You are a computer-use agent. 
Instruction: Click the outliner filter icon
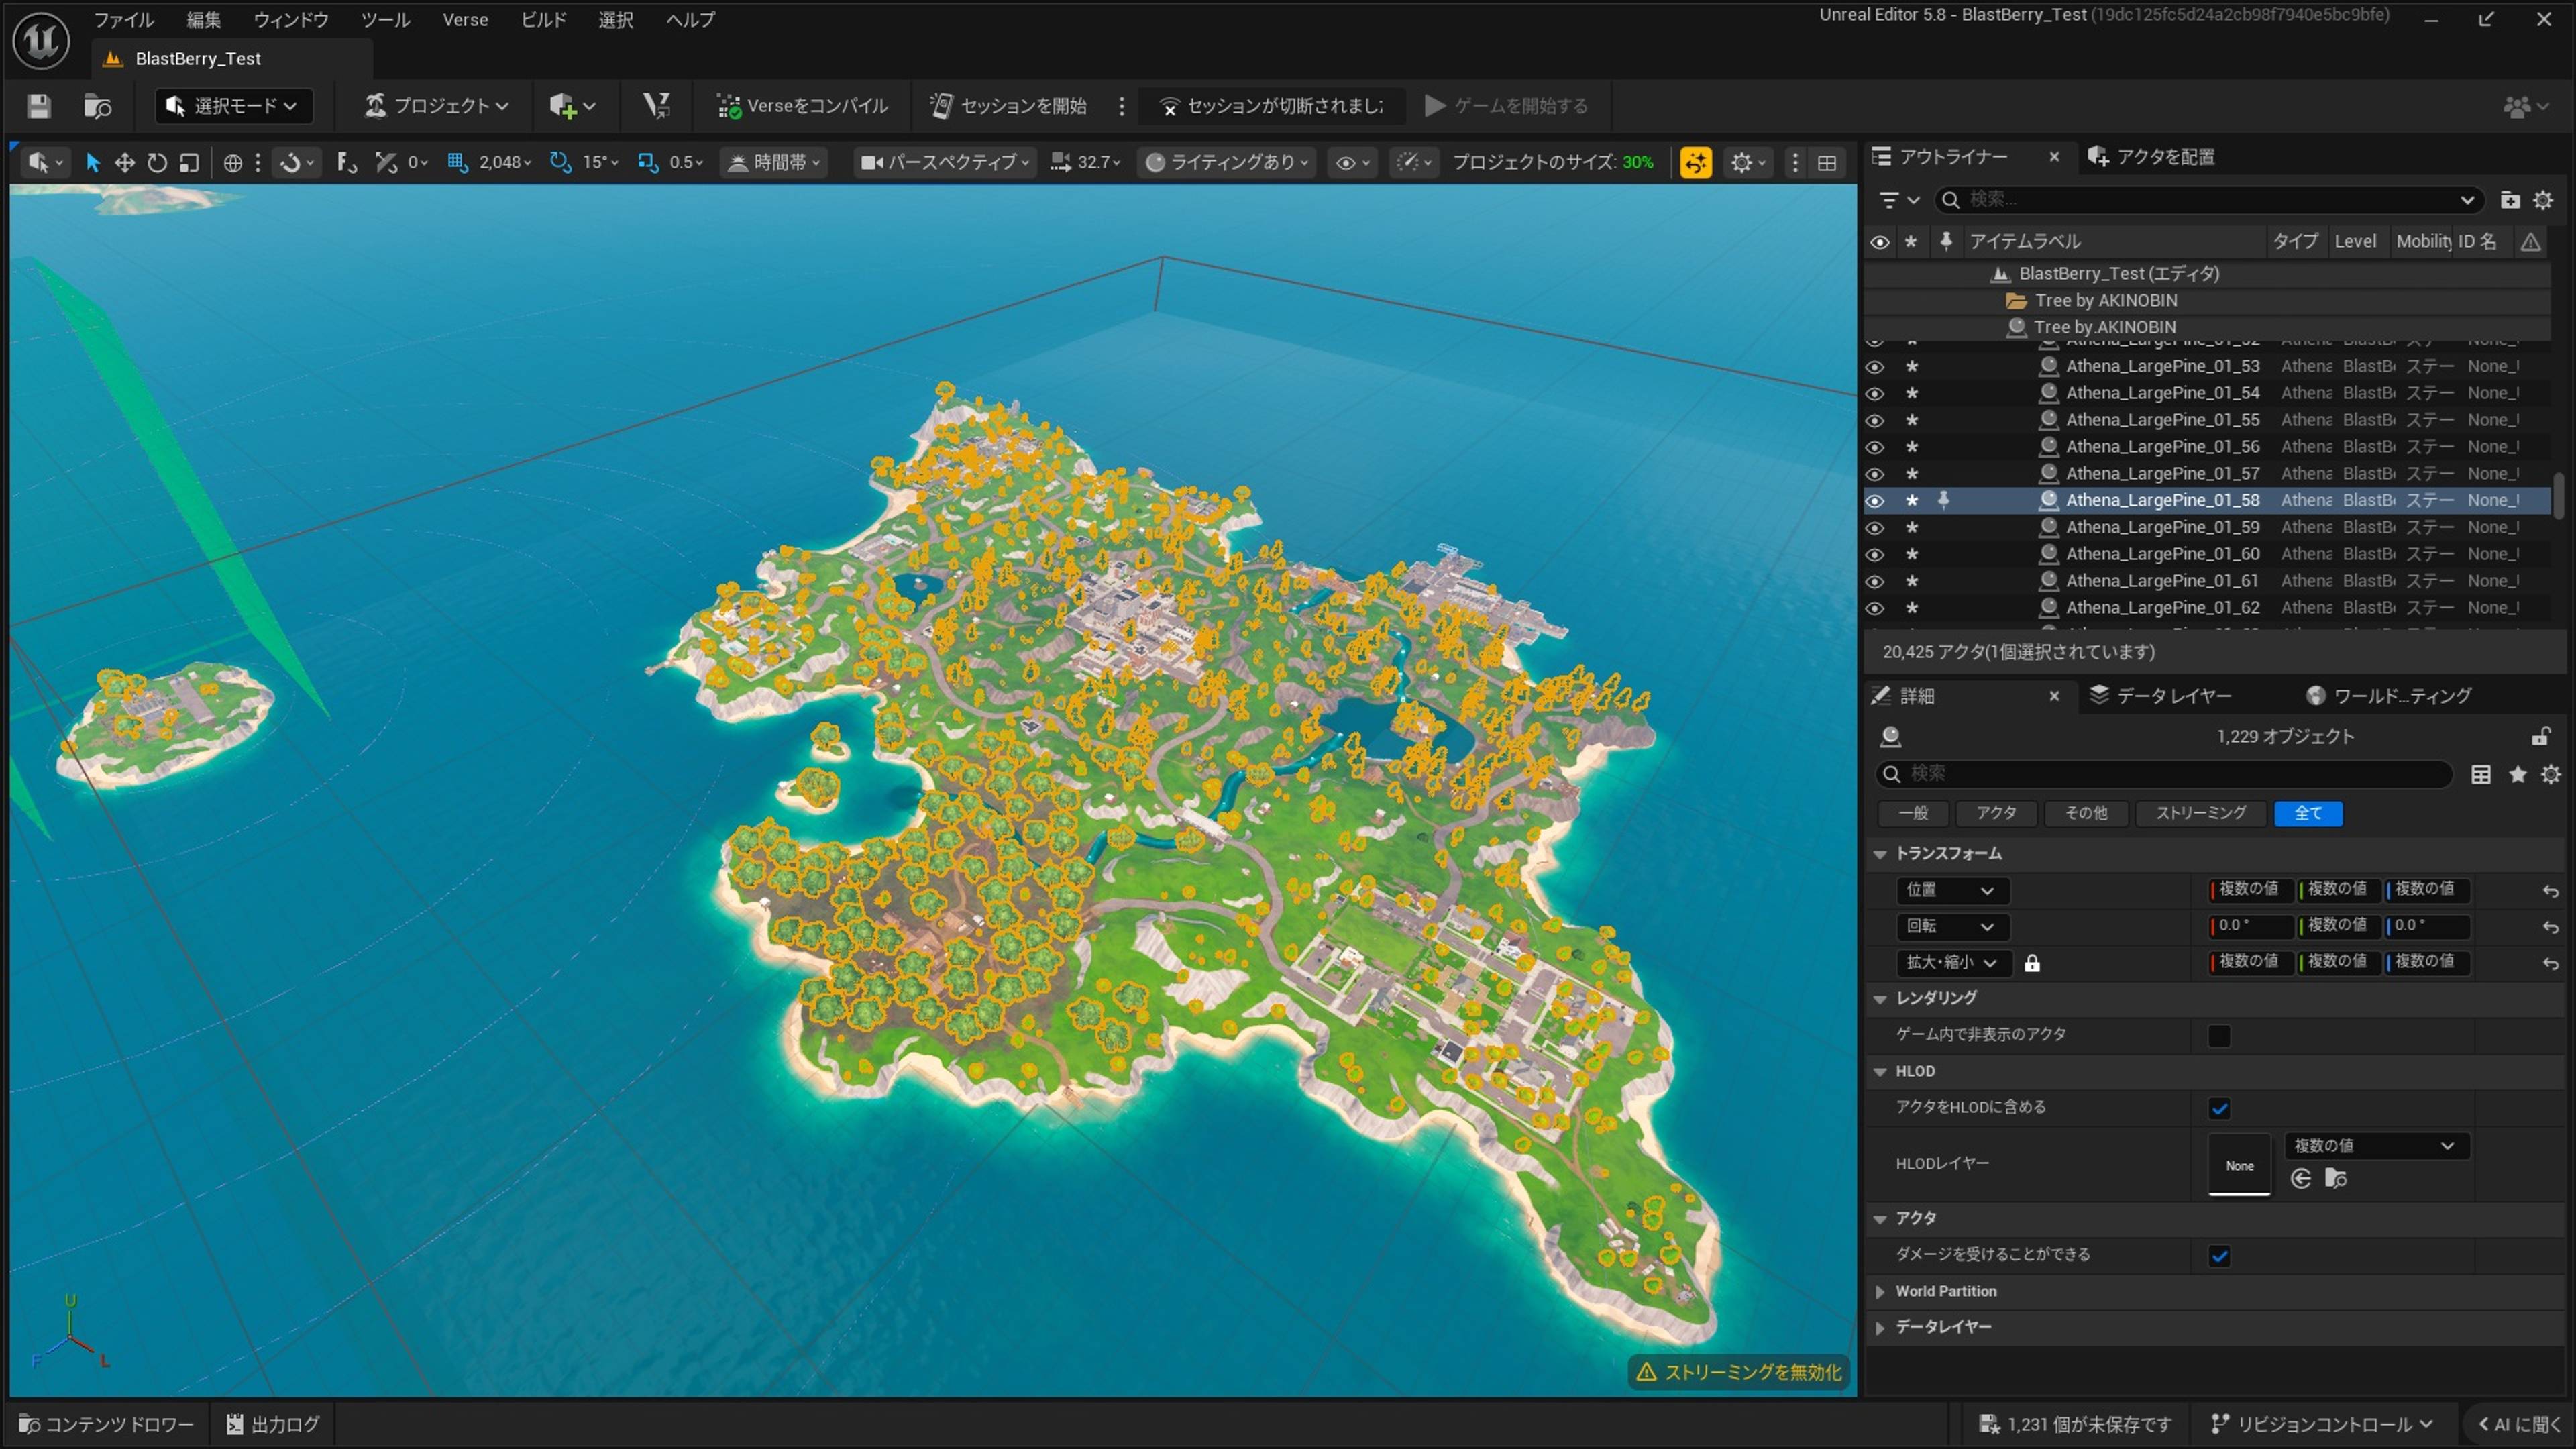(1898, 200)
